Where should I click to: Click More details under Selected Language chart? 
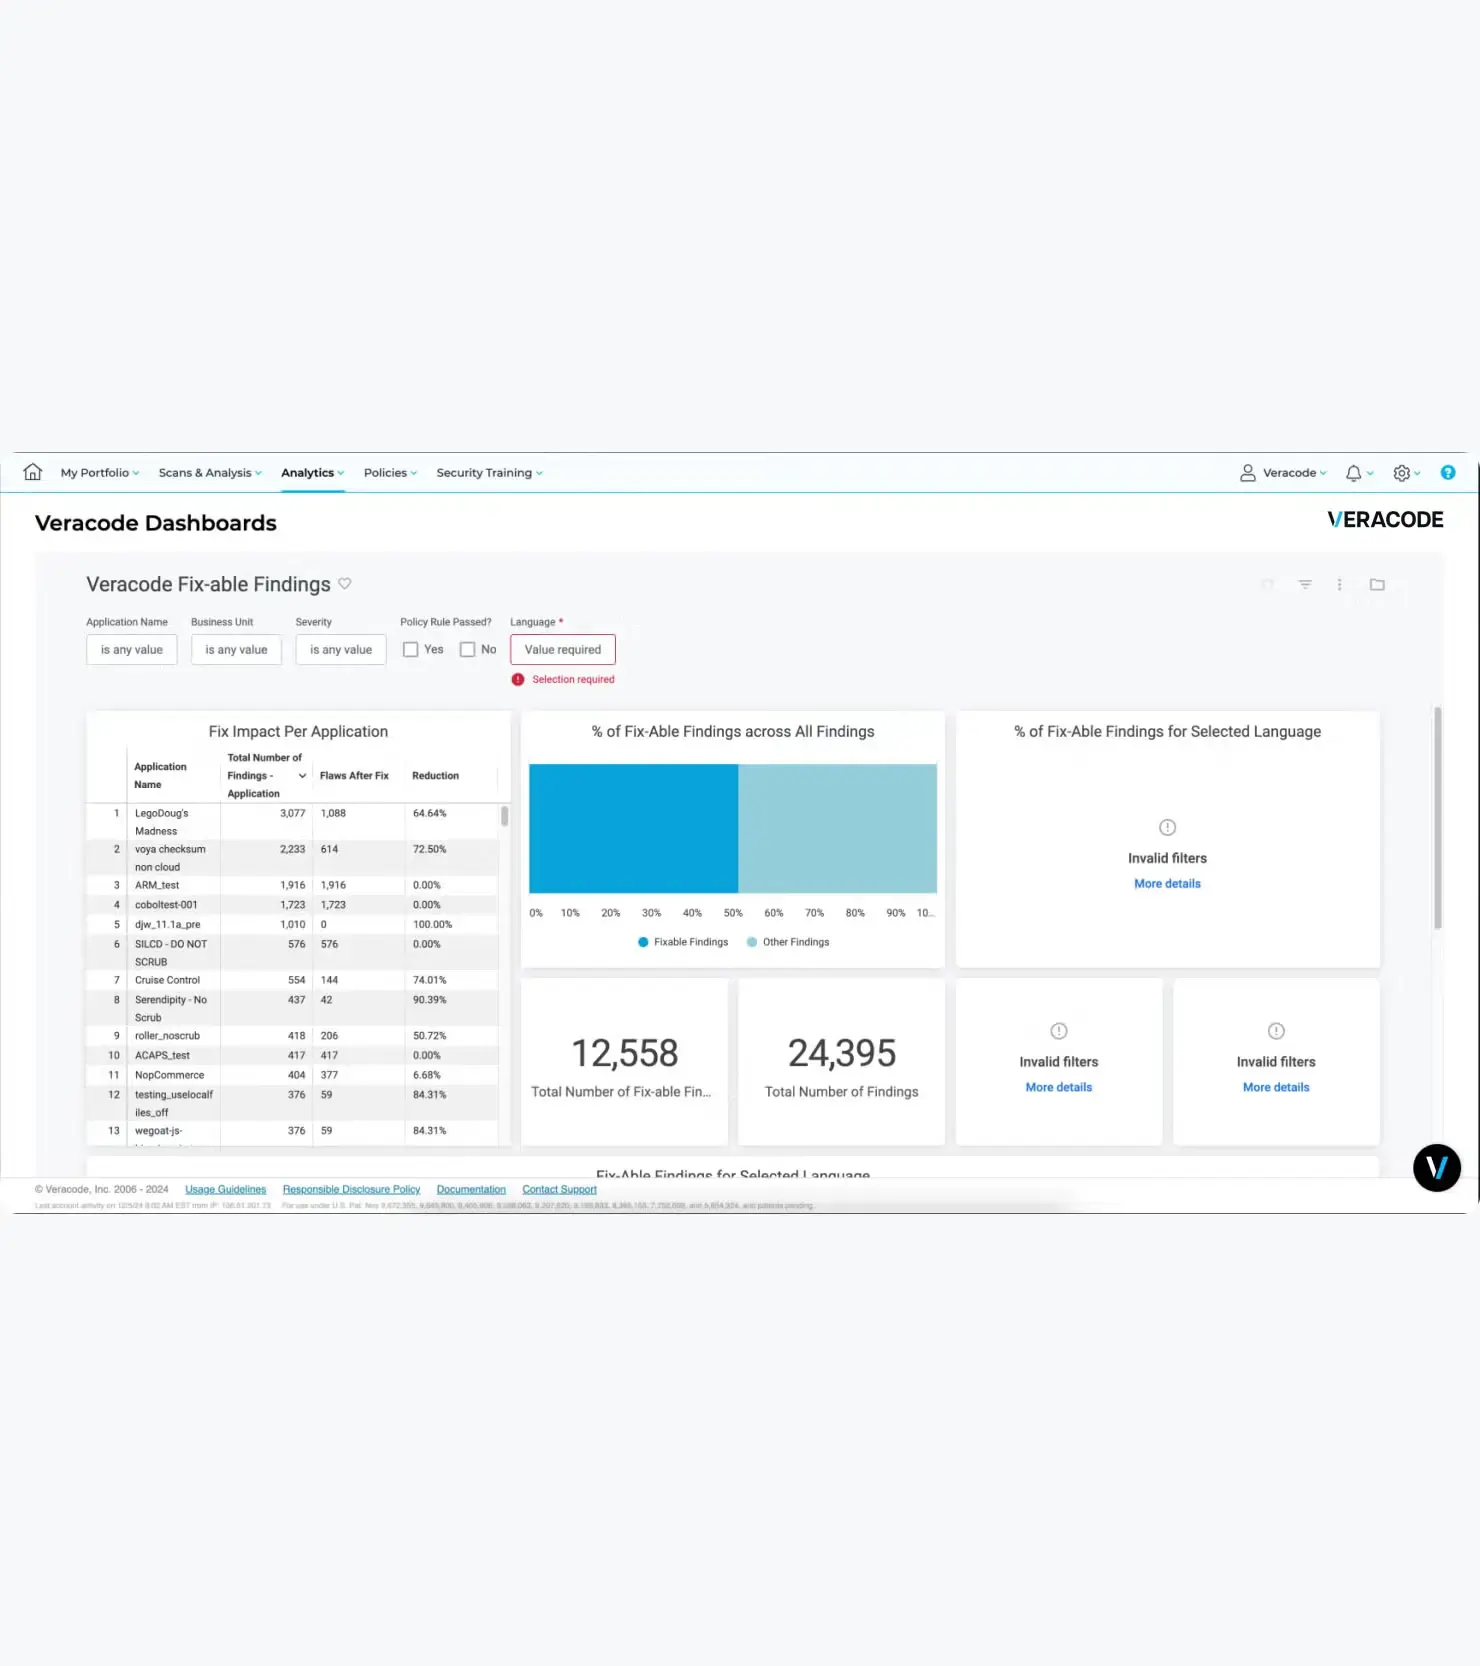pyautogui.click(x=1167, y=884)
